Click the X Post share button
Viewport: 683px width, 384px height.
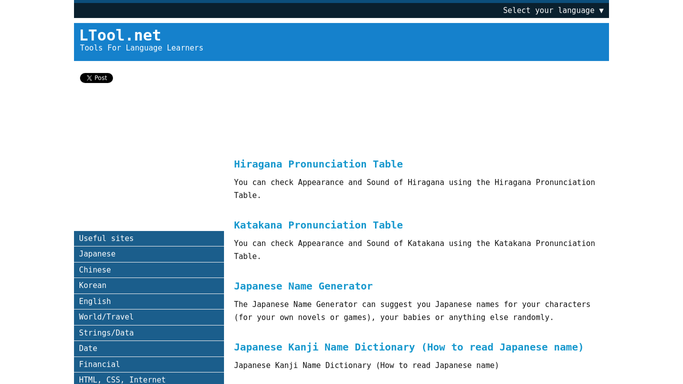point(96,78)
